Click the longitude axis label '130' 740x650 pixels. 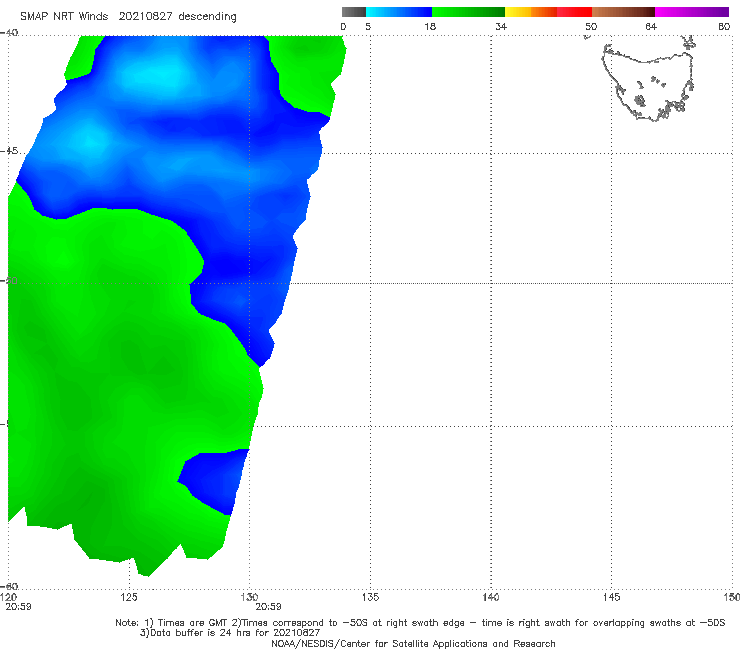[x=249, y=597]
